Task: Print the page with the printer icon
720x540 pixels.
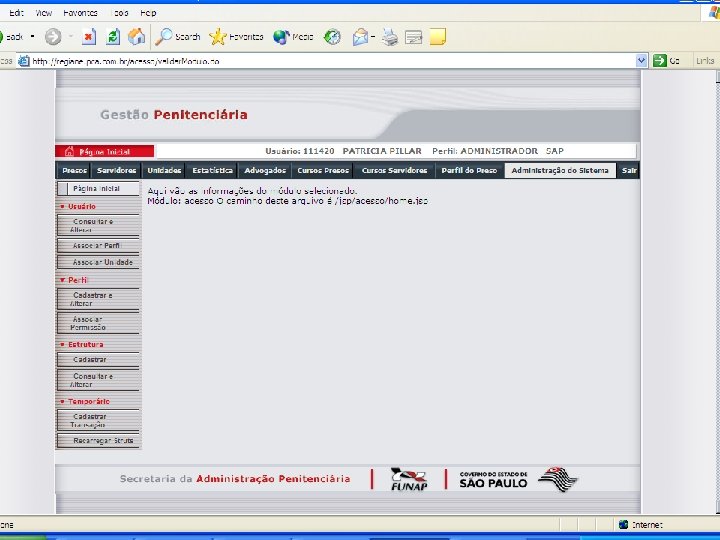Action: (x=390, y=37)
